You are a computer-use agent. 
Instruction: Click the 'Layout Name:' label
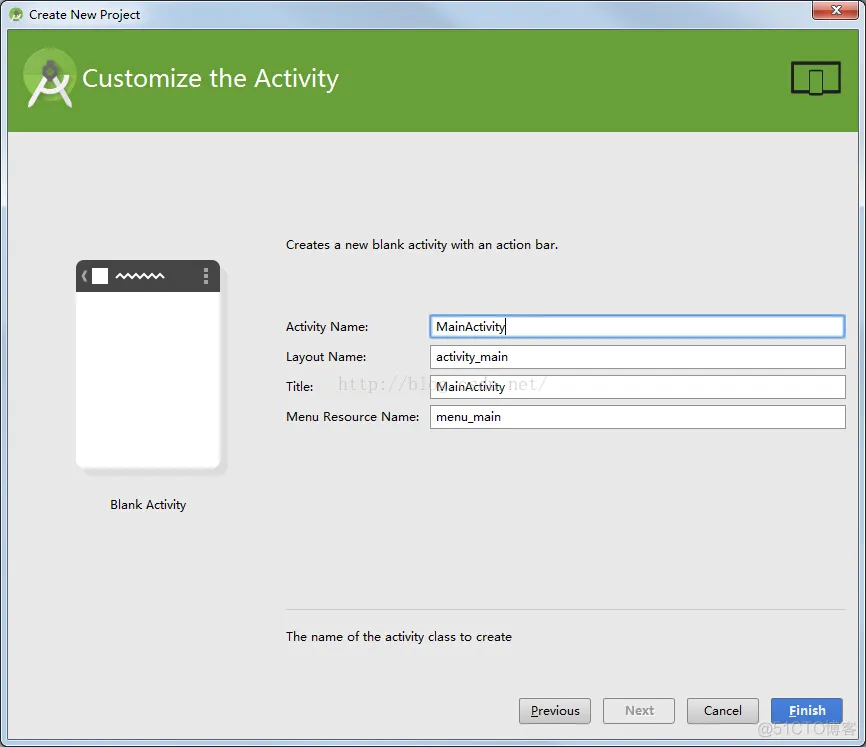point(326,357)
